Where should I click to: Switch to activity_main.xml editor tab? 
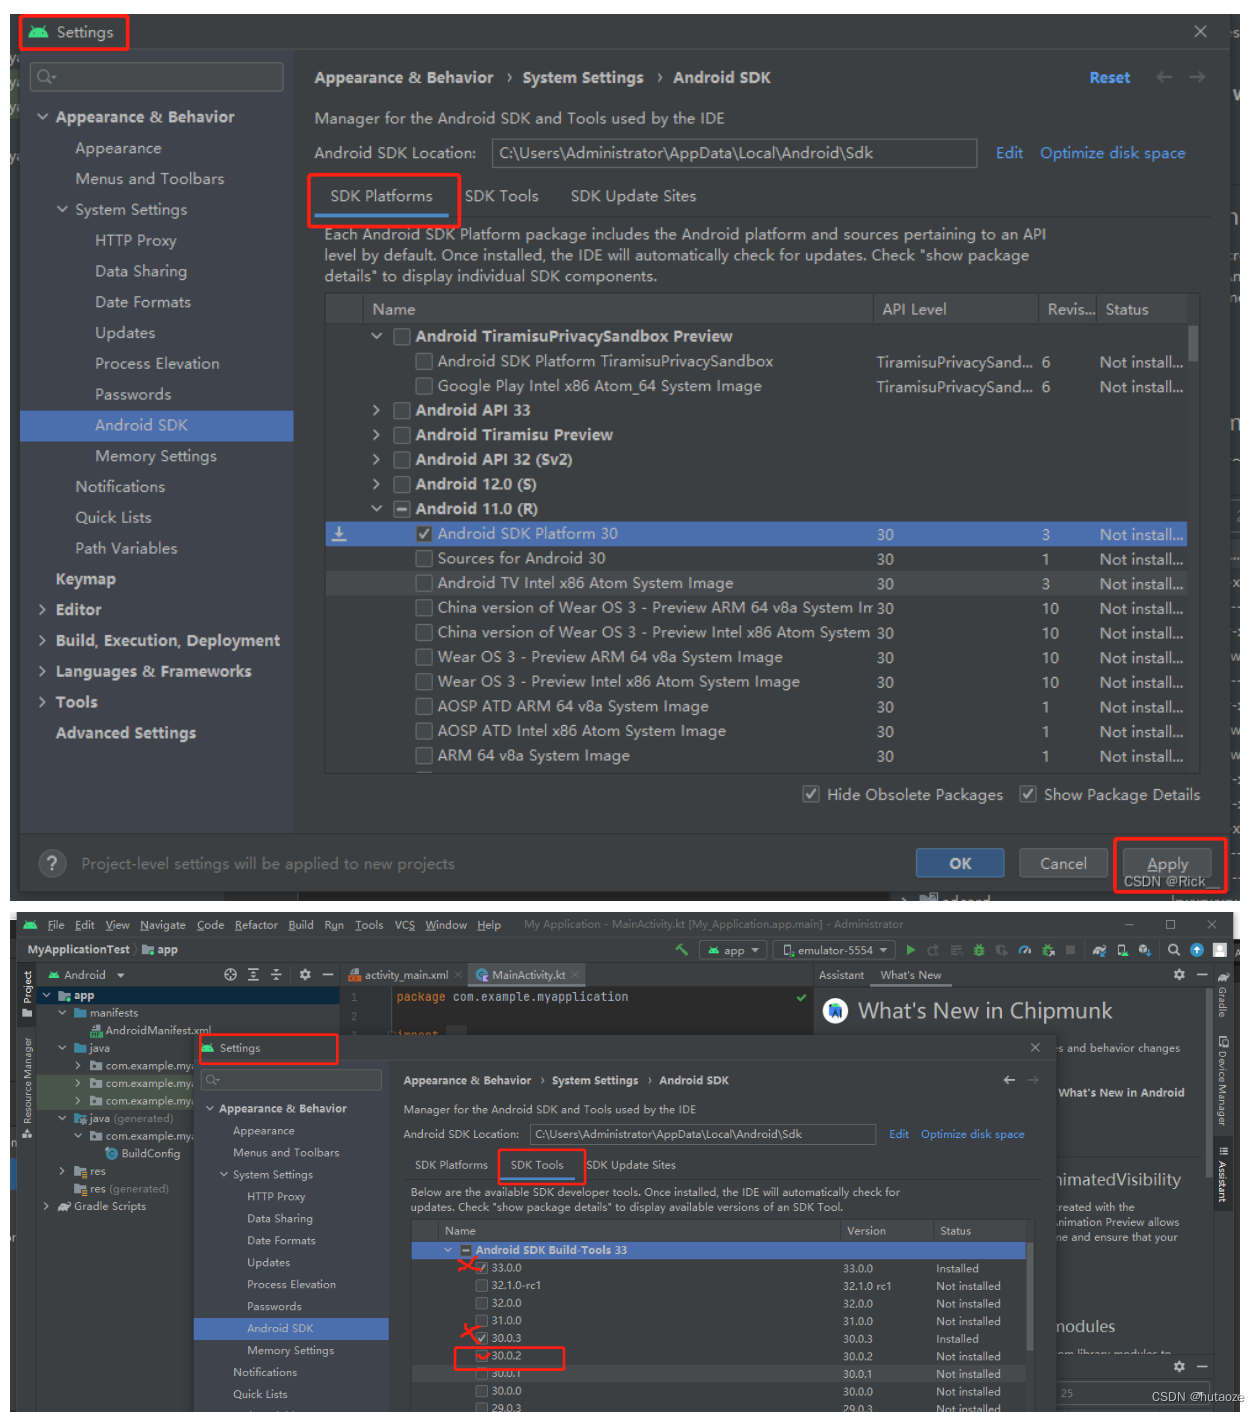(405, 975)
